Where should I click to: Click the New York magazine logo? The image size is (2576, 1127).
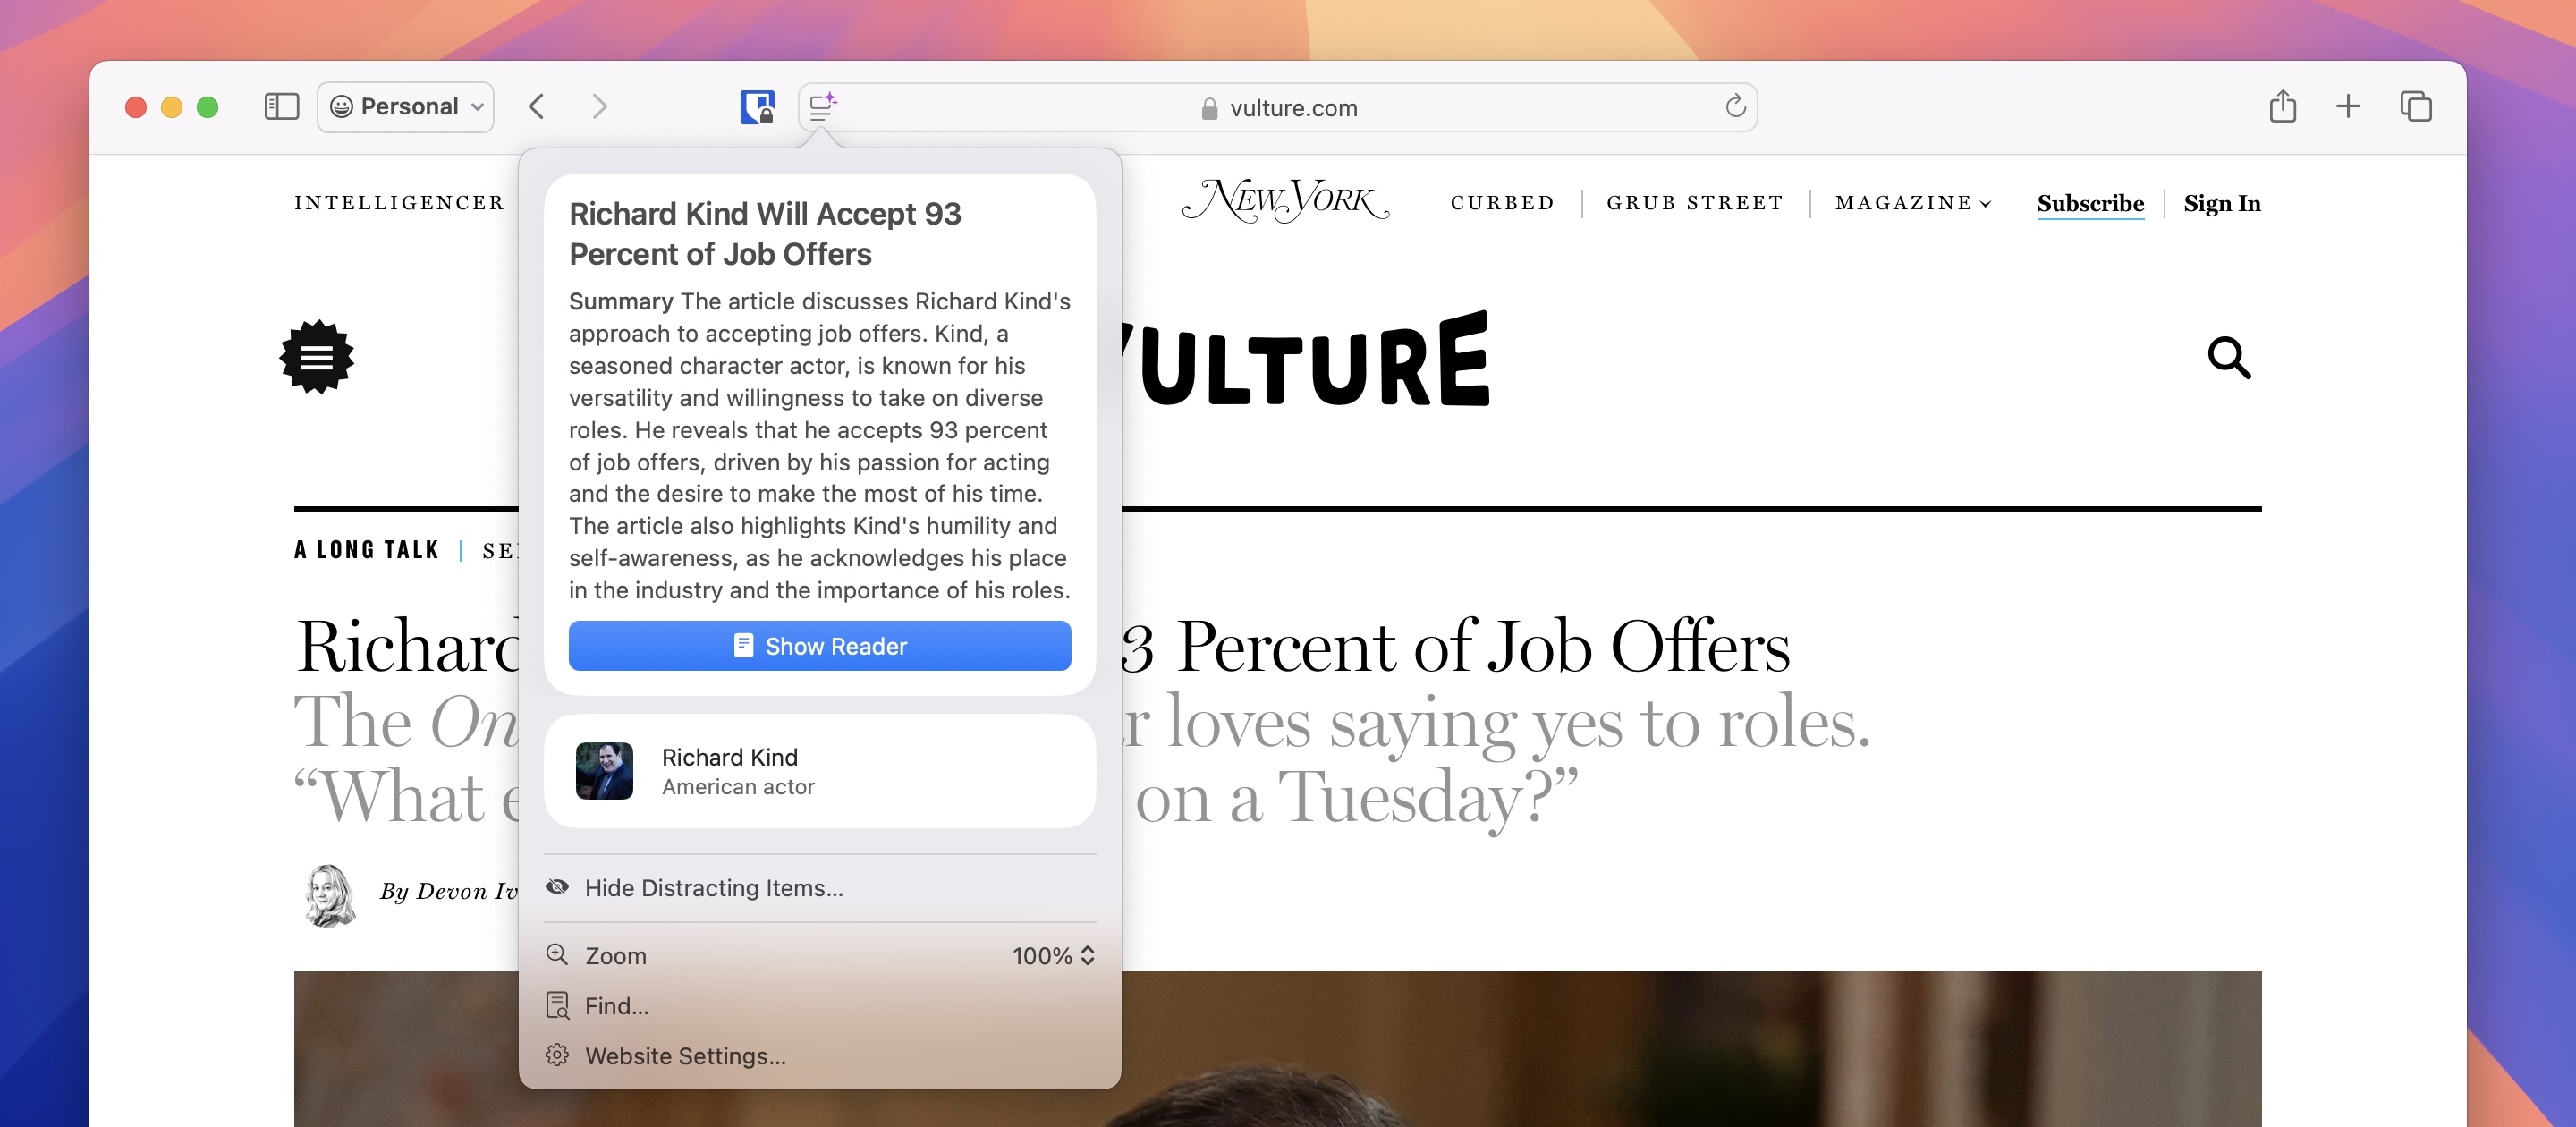coord(1285,201)
